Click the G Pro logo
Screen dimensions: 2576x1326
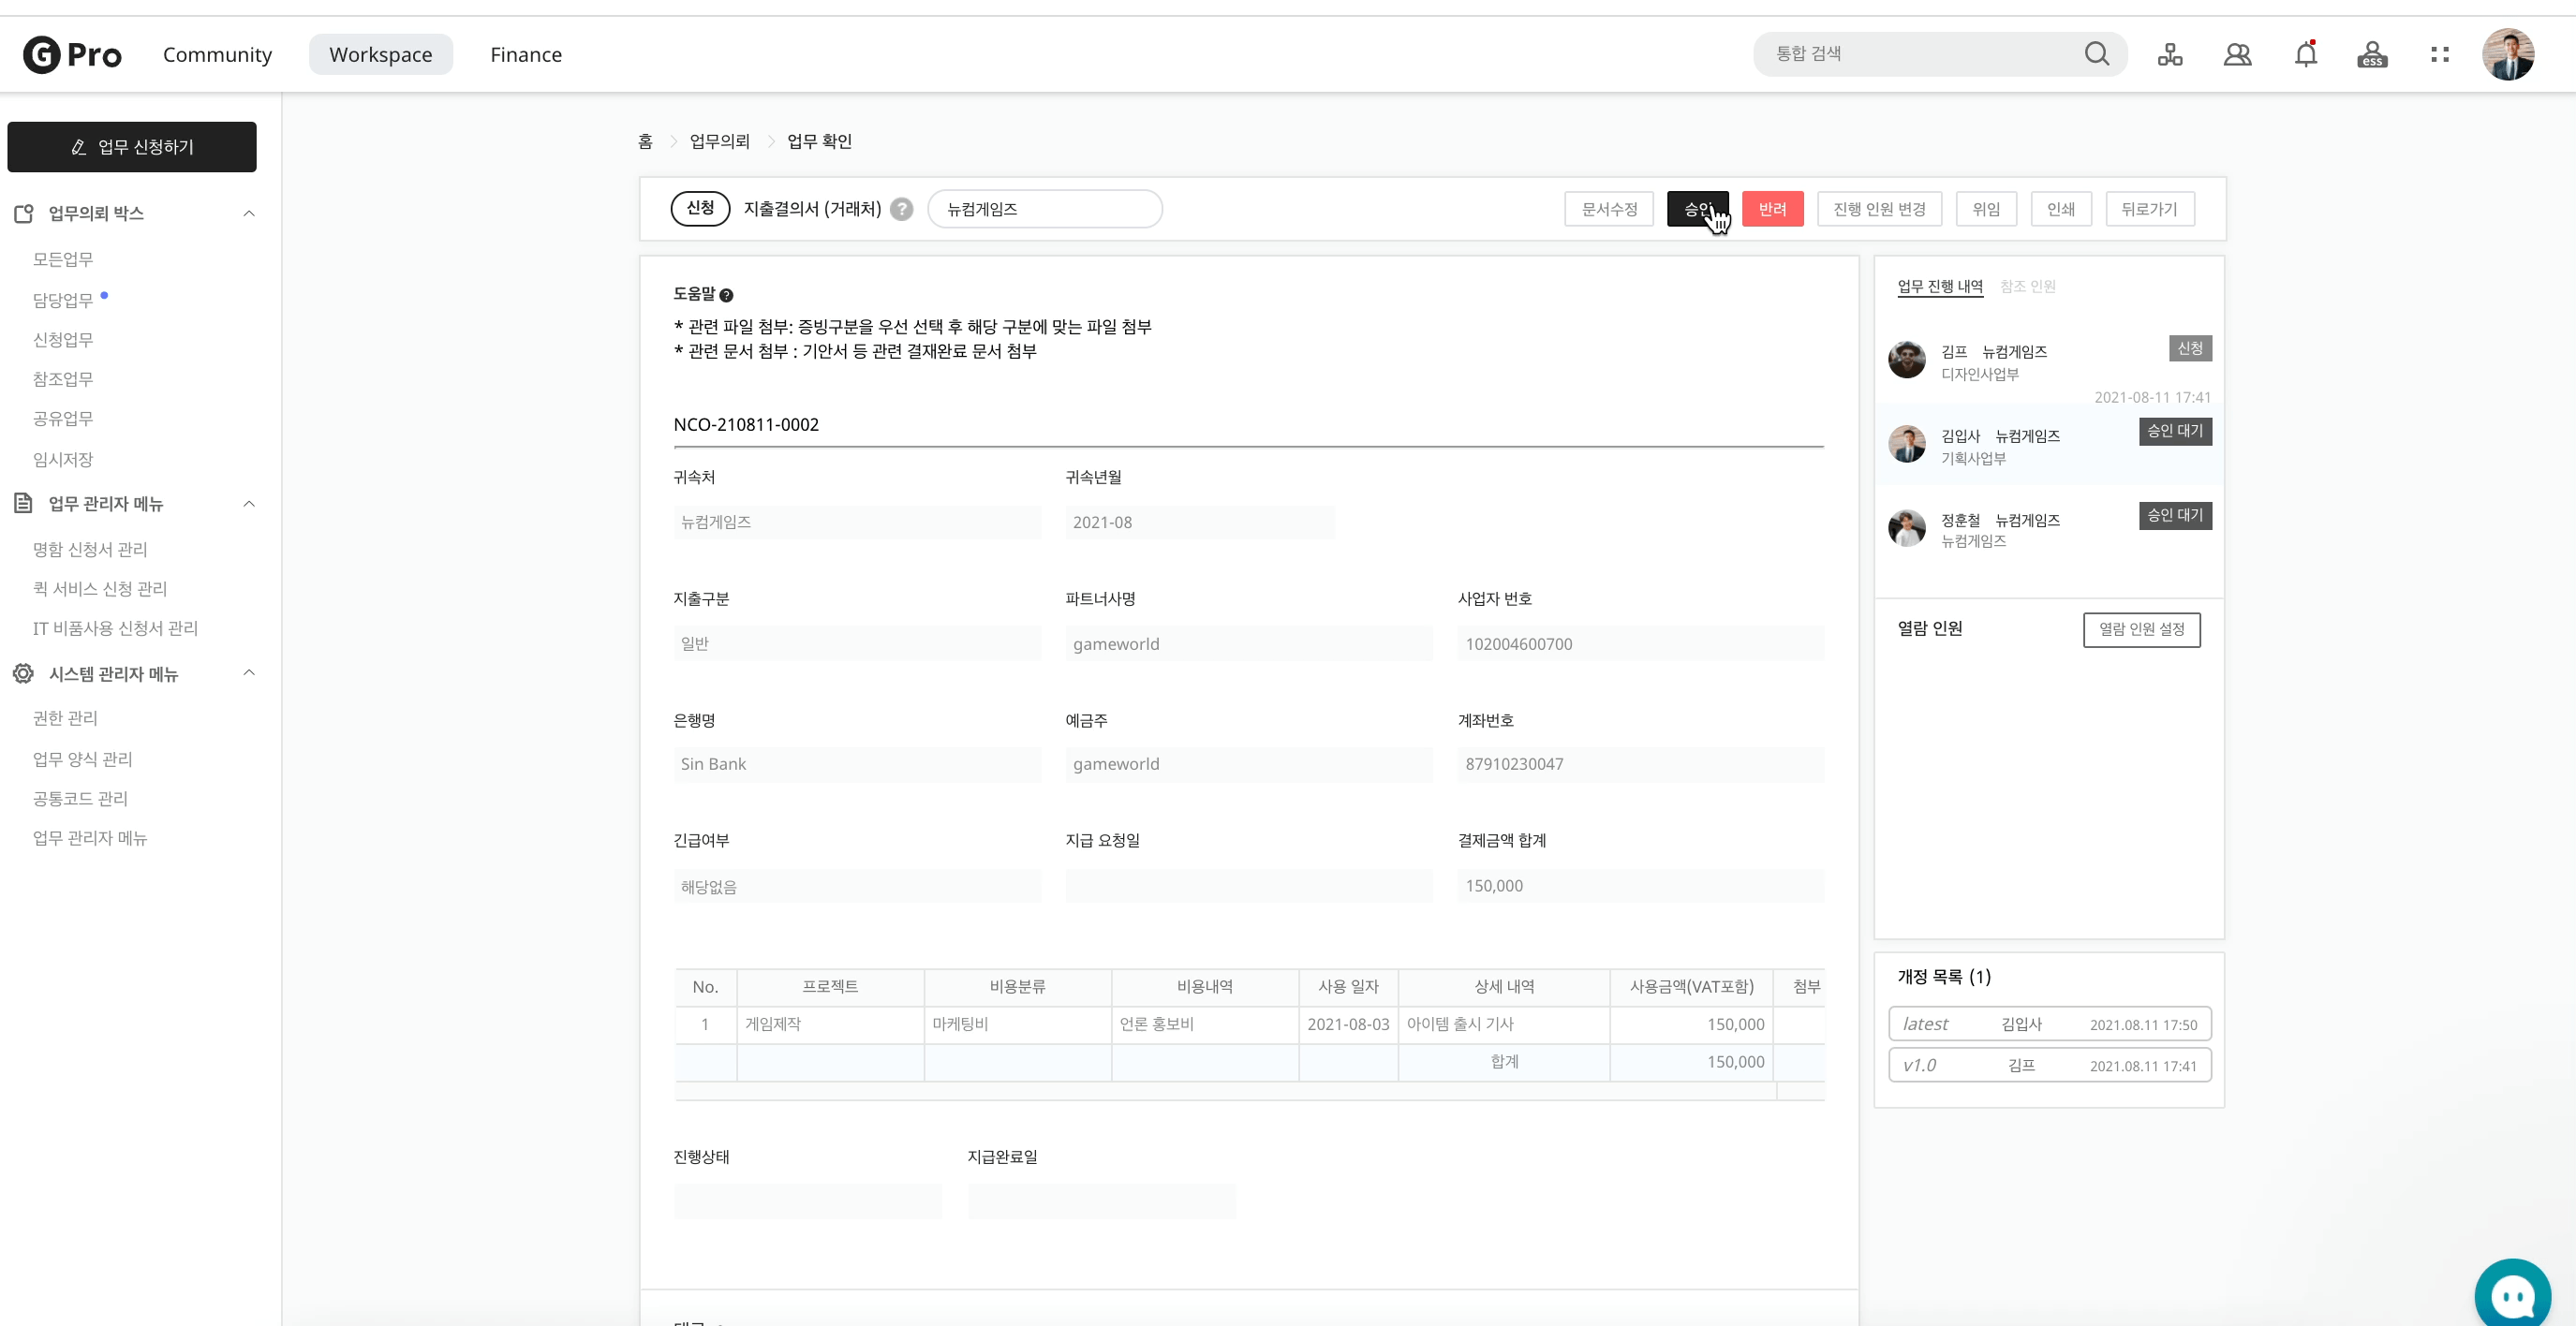coord(72,54)
